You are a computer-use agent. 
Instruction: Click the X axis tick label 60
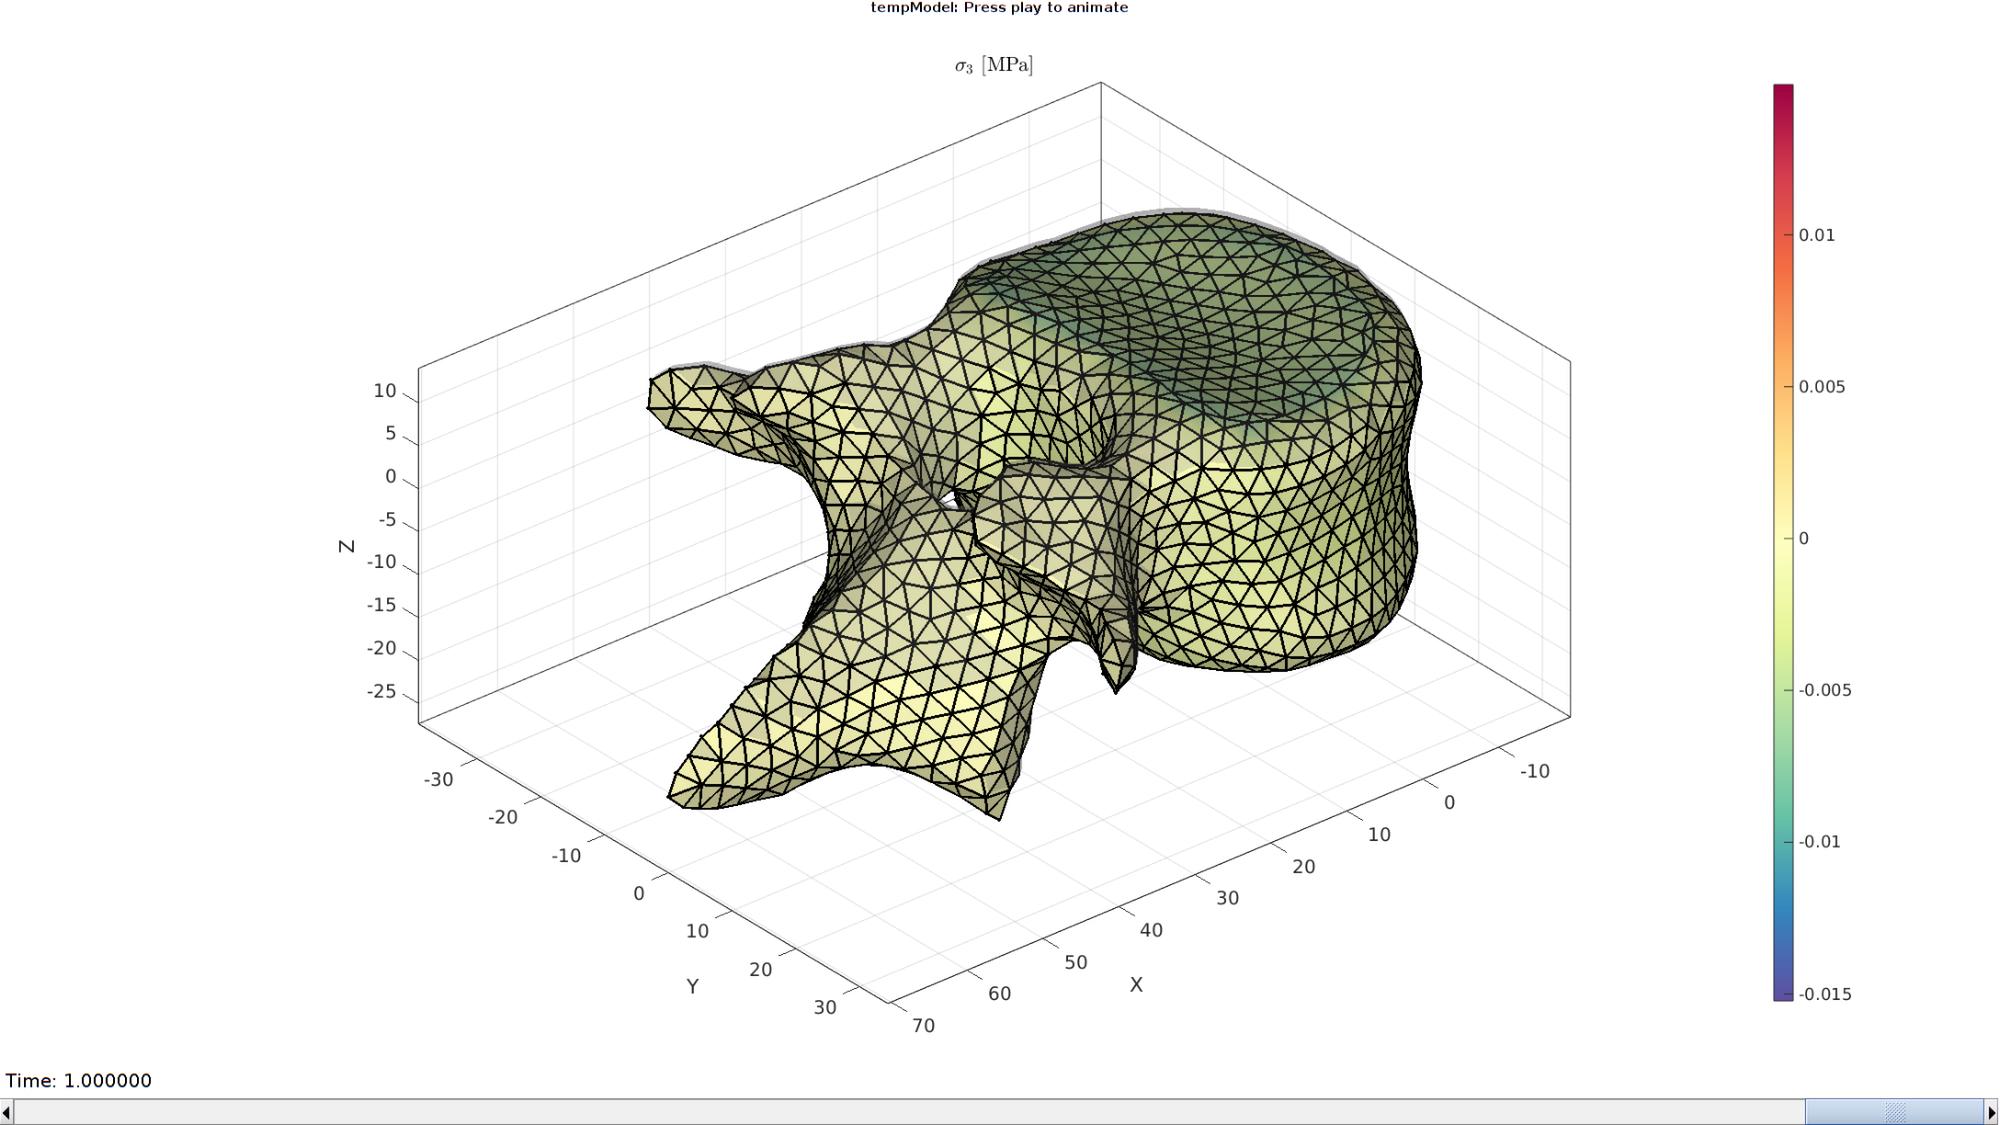pyautogui.click(x=999, y=994)
